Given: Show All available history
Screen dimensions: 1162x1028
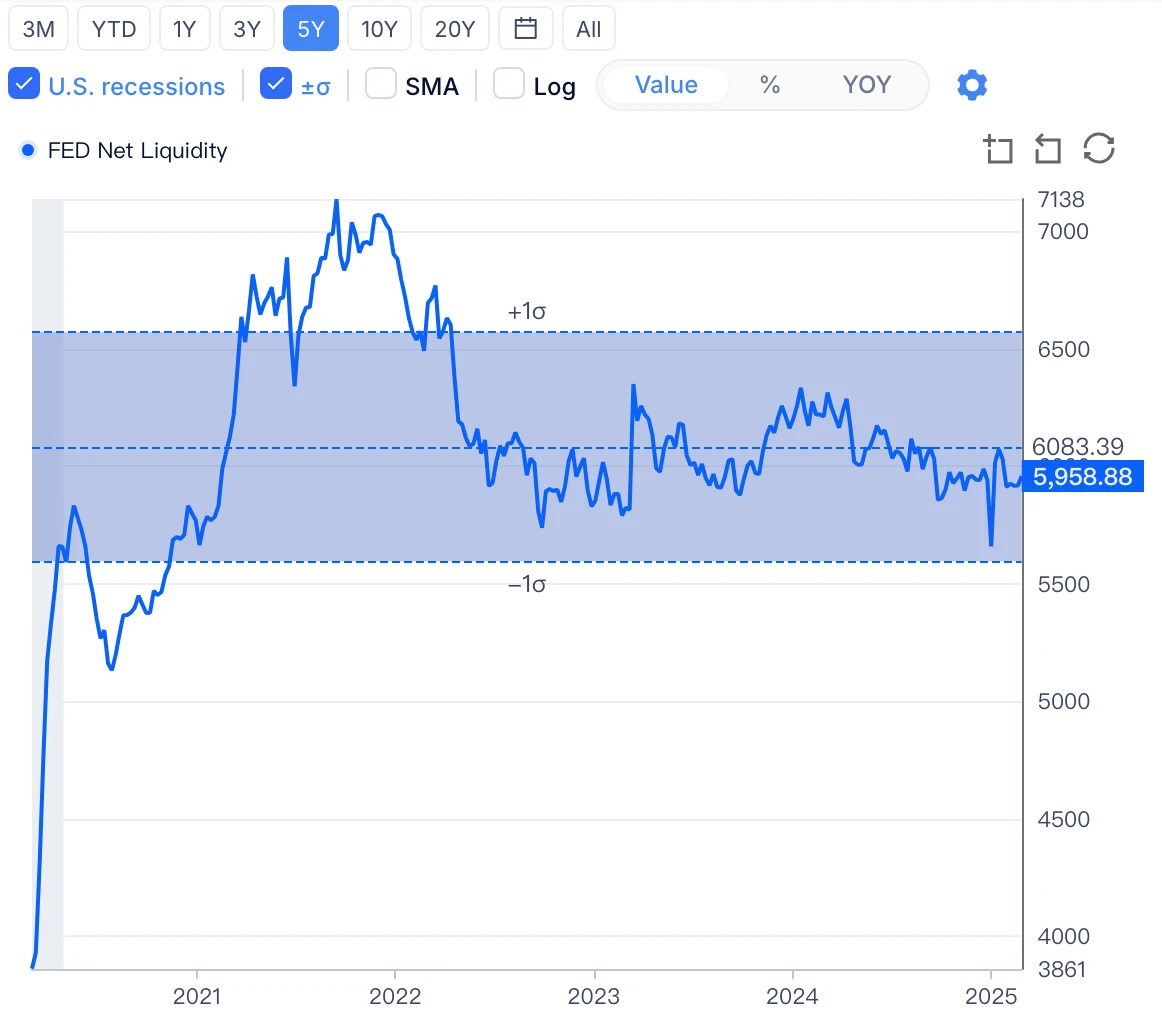Looking at the screenshot, I should pos(589,29).
